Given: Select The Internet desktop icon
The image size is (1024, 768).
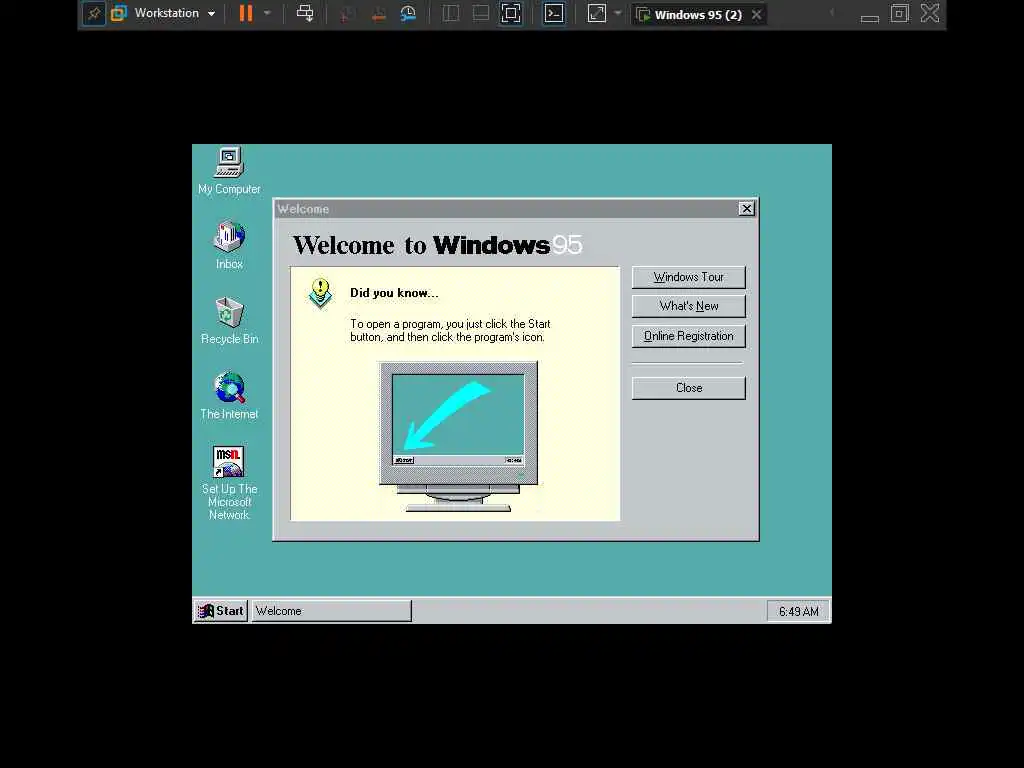Looking at the screenshot, I should [x=229, y=396].
